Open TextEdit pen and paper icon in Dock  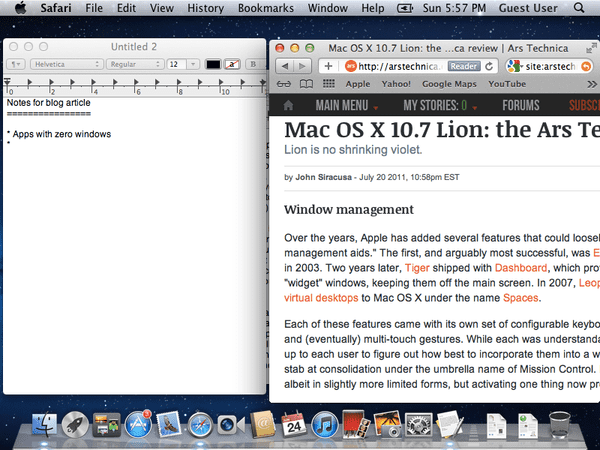tap(450, 424)
